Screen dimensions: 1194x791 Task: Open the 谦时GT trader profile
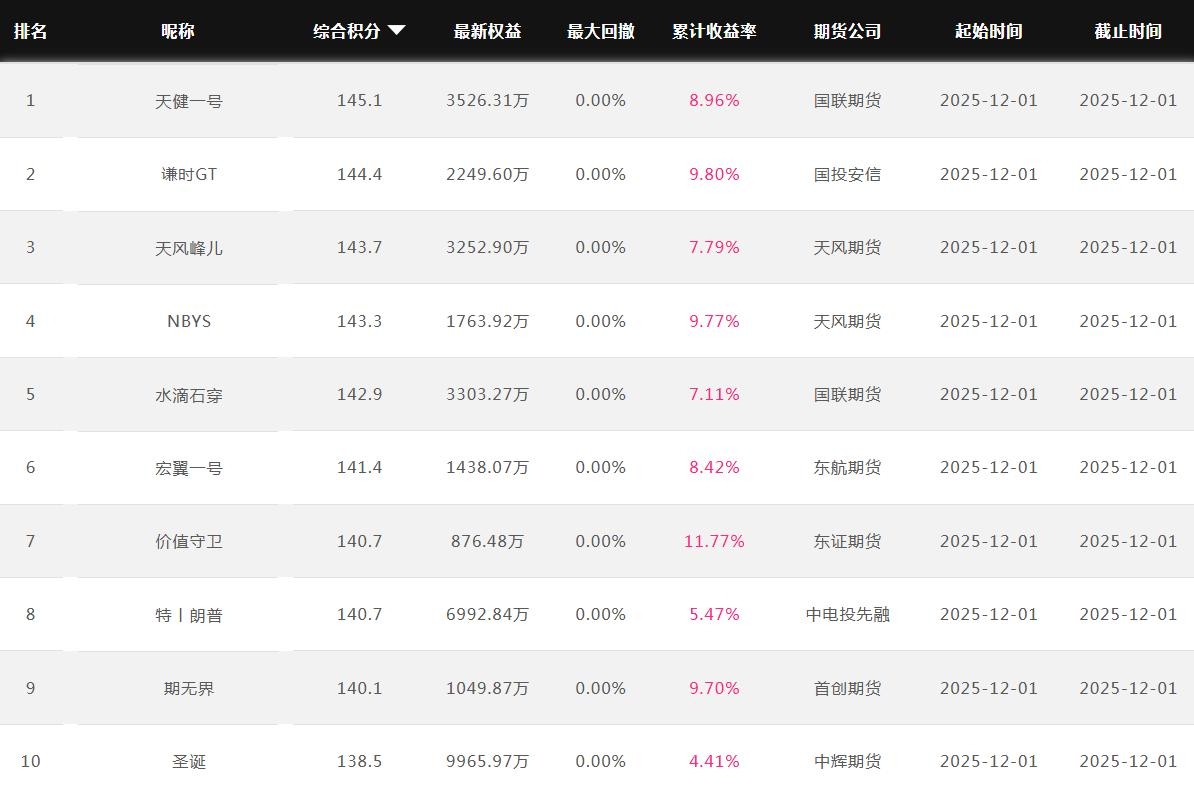pyautogui.click(x=188, y=174)
